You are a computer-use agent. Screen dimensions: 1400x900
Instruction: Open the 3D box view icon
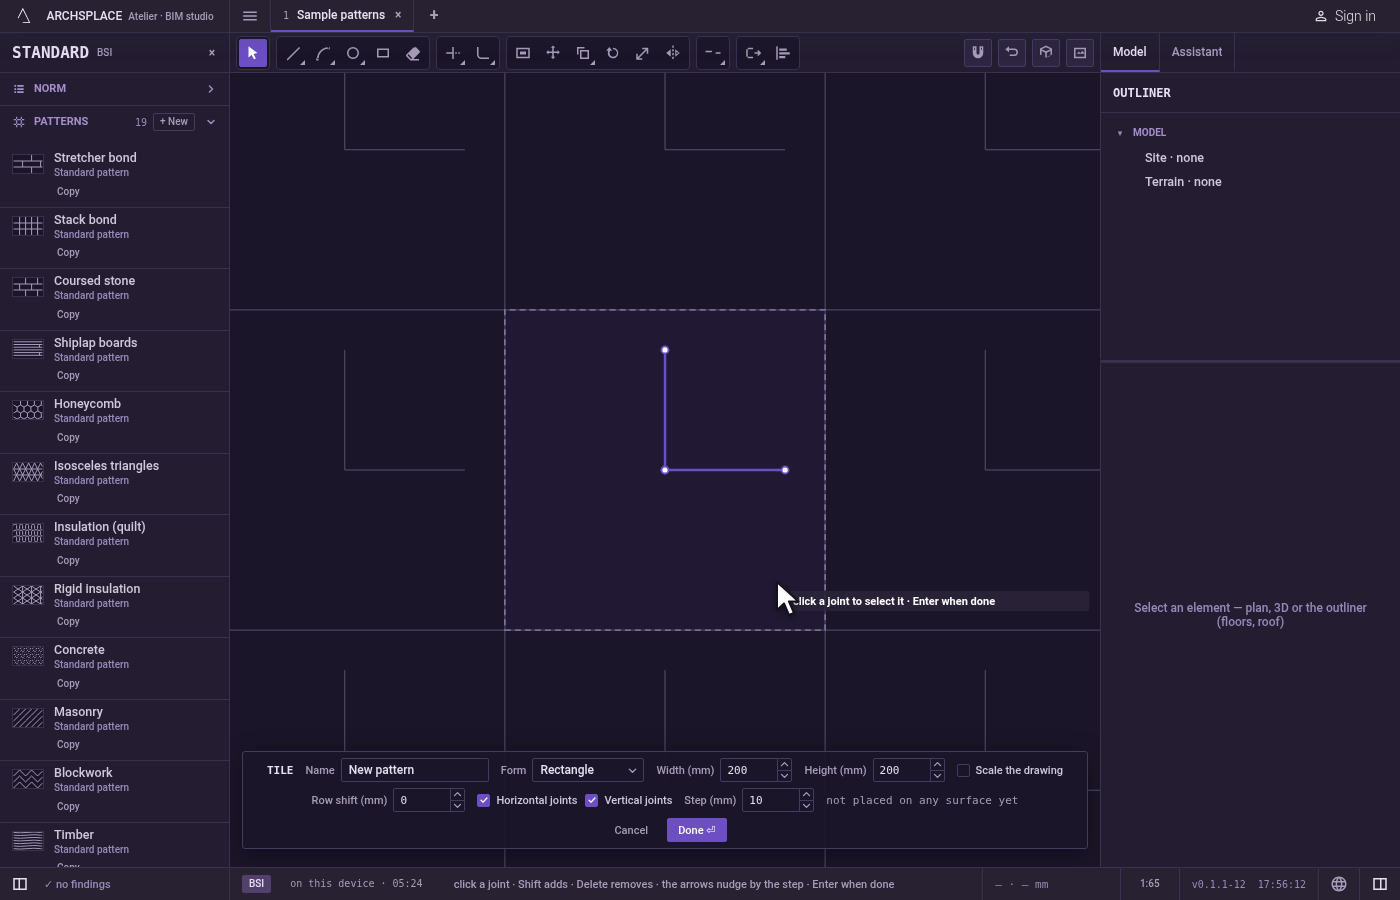point(1046,52)
